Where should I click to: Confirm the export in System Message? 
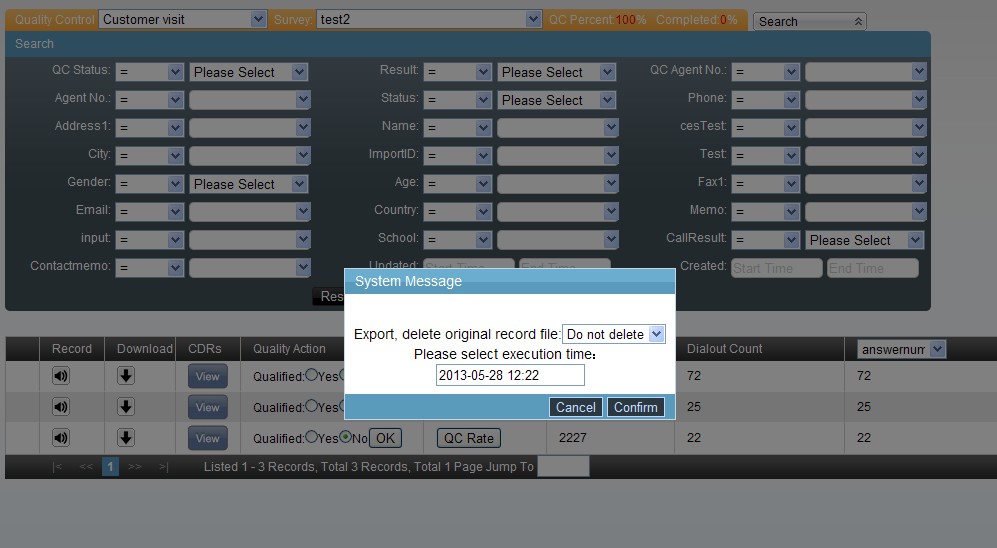635,407
